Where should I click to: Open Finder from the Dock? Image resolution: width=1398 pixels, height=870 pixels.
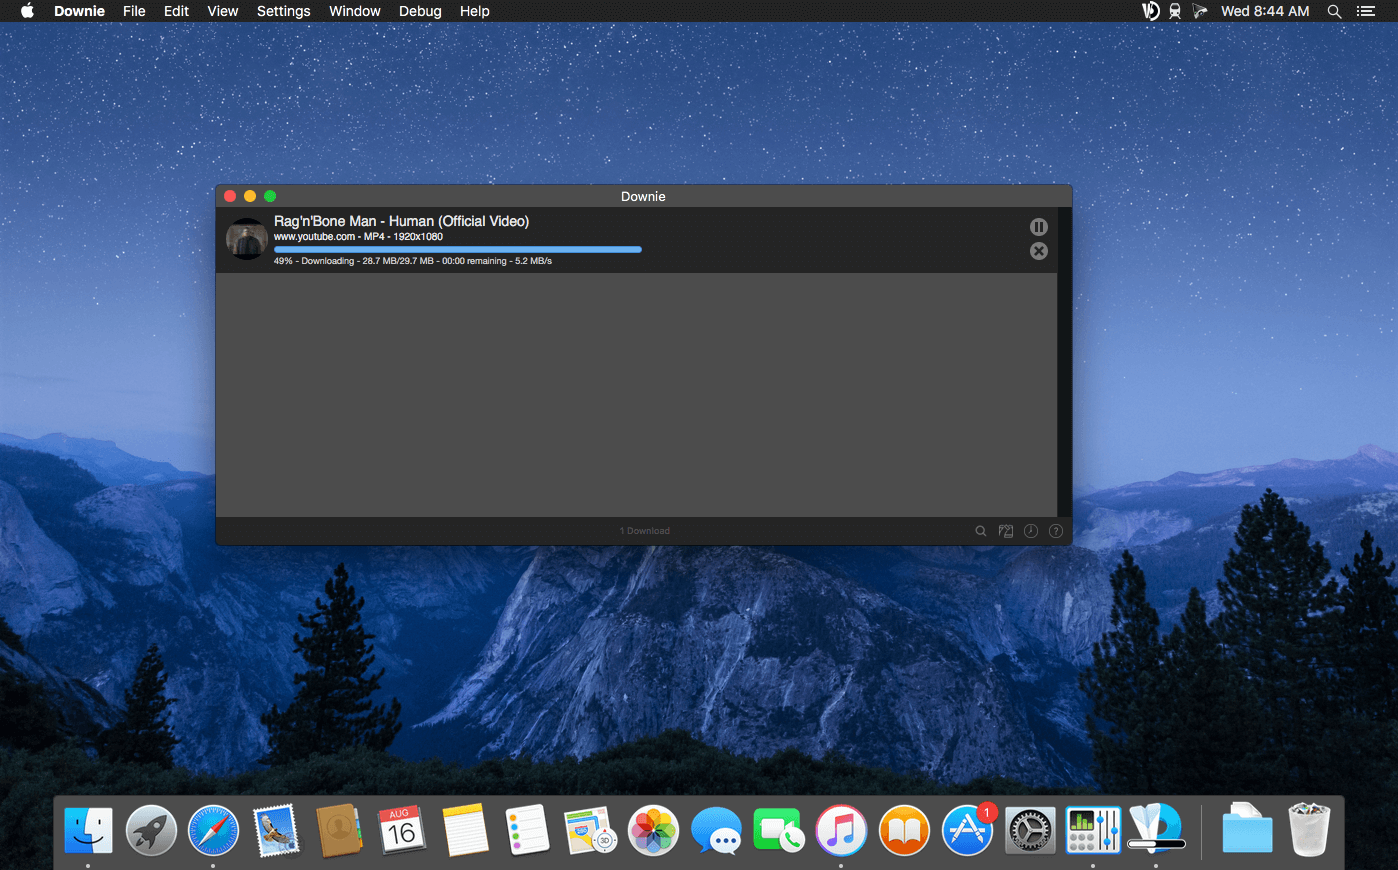(x=88, y=830)
